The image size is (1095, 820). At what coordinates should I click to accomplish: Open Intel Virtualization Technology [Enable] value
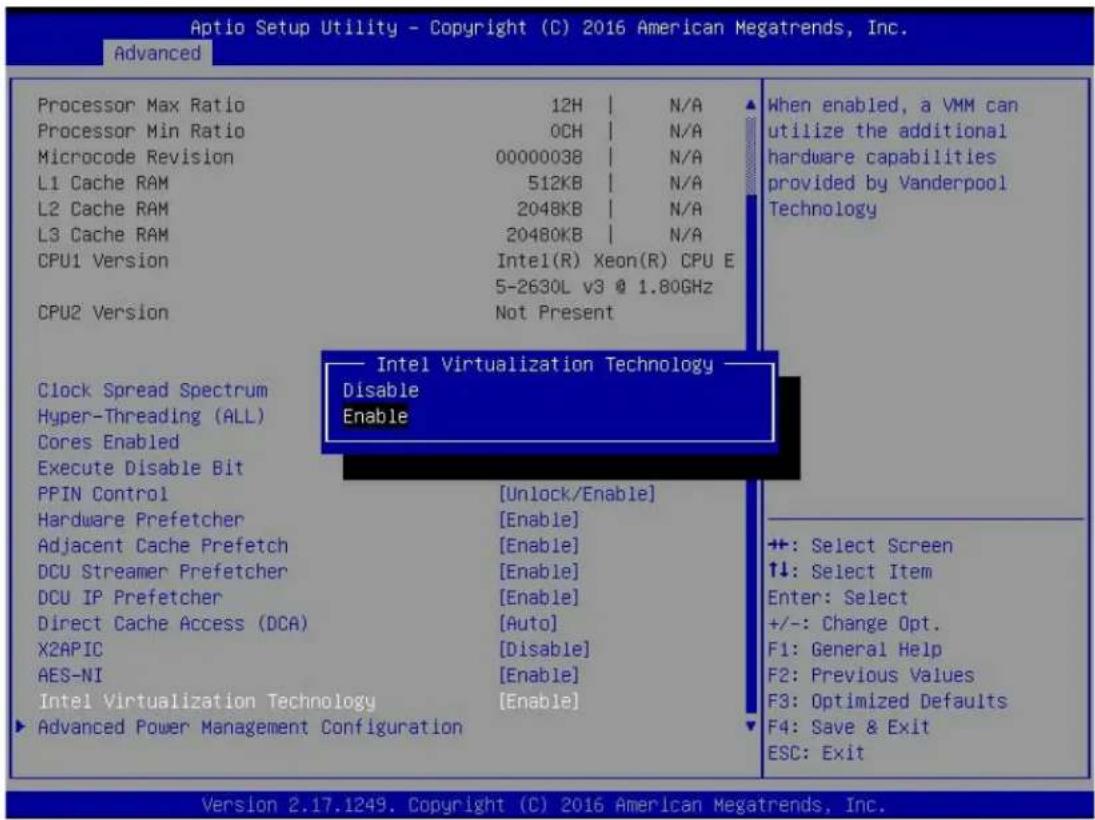click(538, 701)
